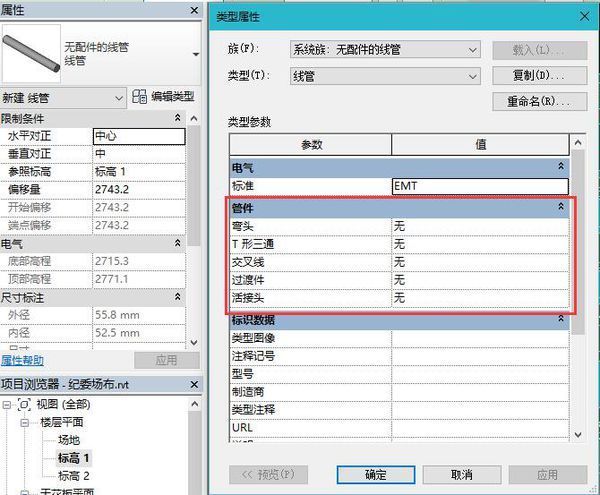The width and height of the screenshot is (600, 495).
Task: Collapse the 标识数据 group chevron
Action: tap(560, 321)
